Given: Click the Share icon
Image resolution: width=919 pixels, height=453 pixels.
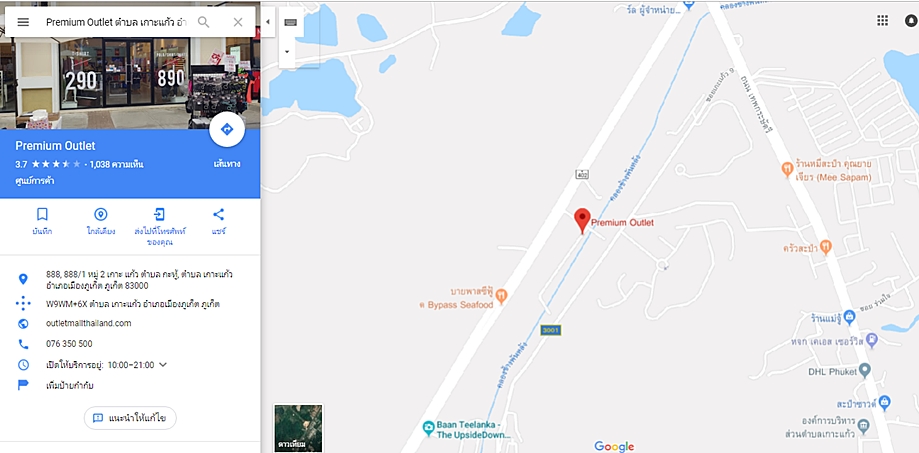Looking at the screenshot, I should (x=219, y=214).
